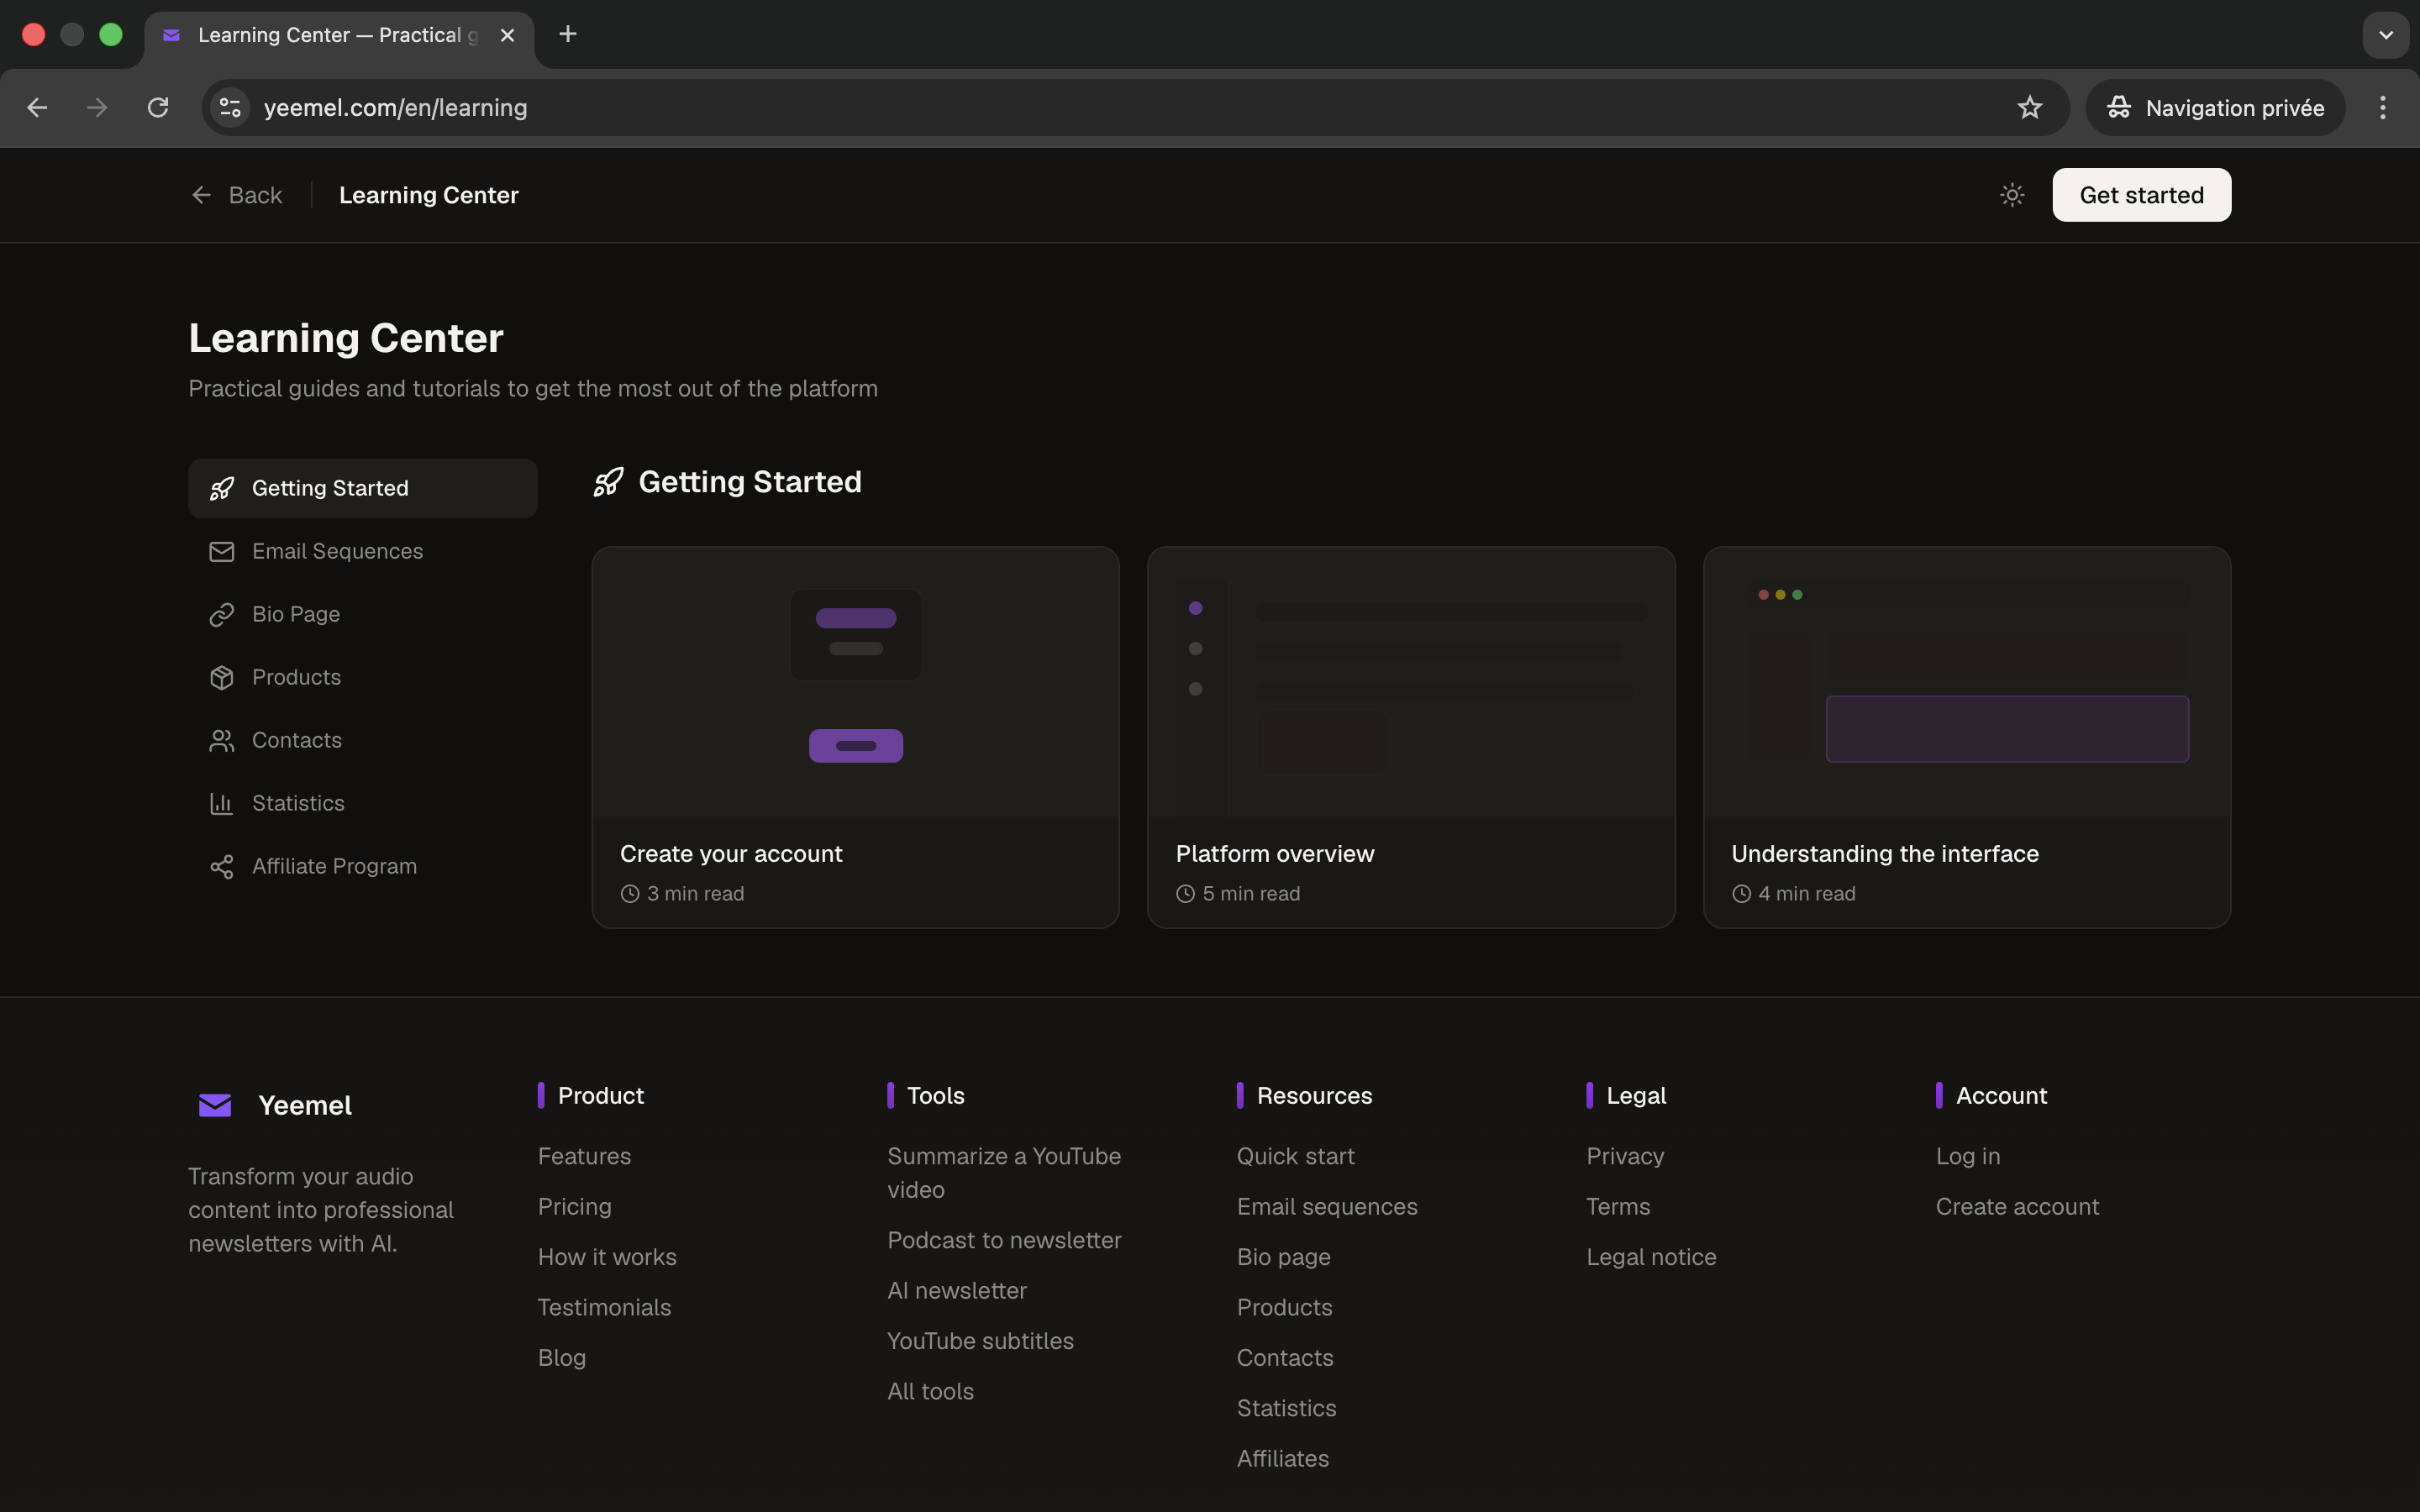The image size is (2420, 1512).
Task: Select the Contacts people icon
Action: [x=222, y=740]
